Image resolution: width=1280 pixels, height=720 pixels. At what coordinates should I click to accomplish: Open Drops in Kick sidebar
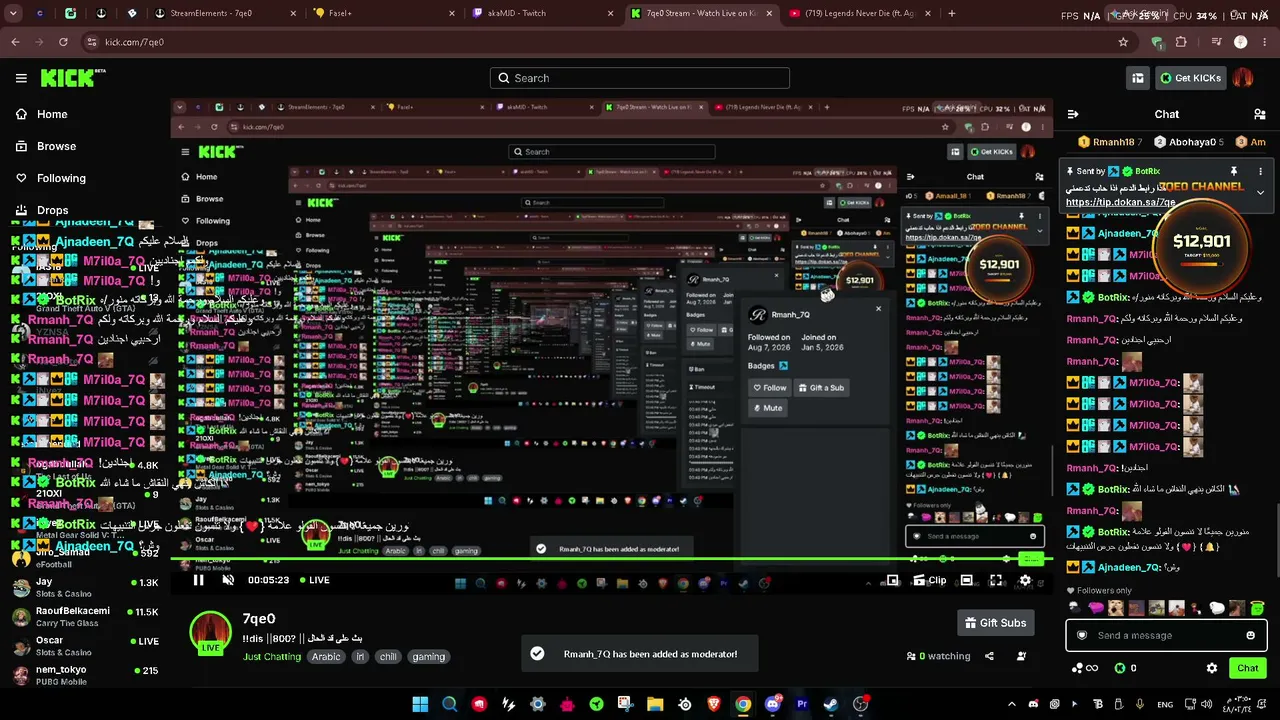pyautogui.click(x=43, y=210)
